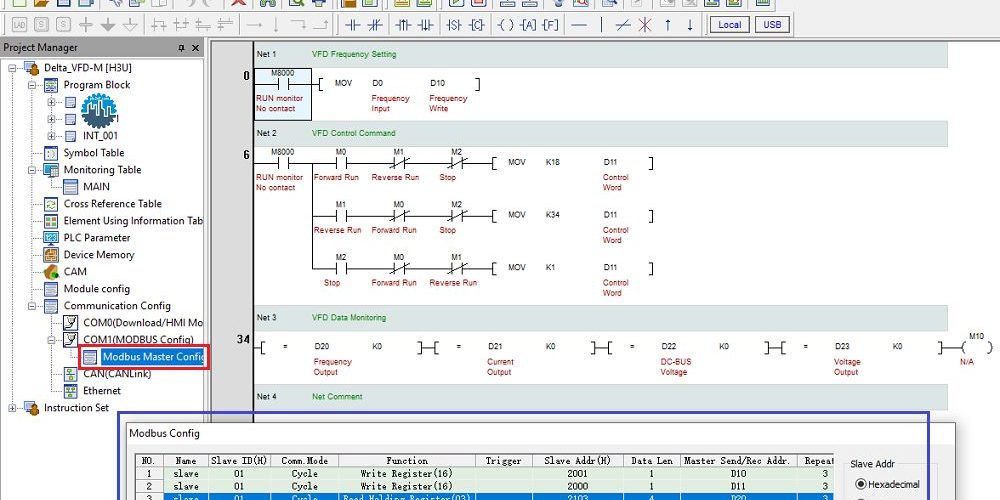Select the Hexadecimal slave address option
This screenshot has width=1000, height=500.
click(861, 484)
